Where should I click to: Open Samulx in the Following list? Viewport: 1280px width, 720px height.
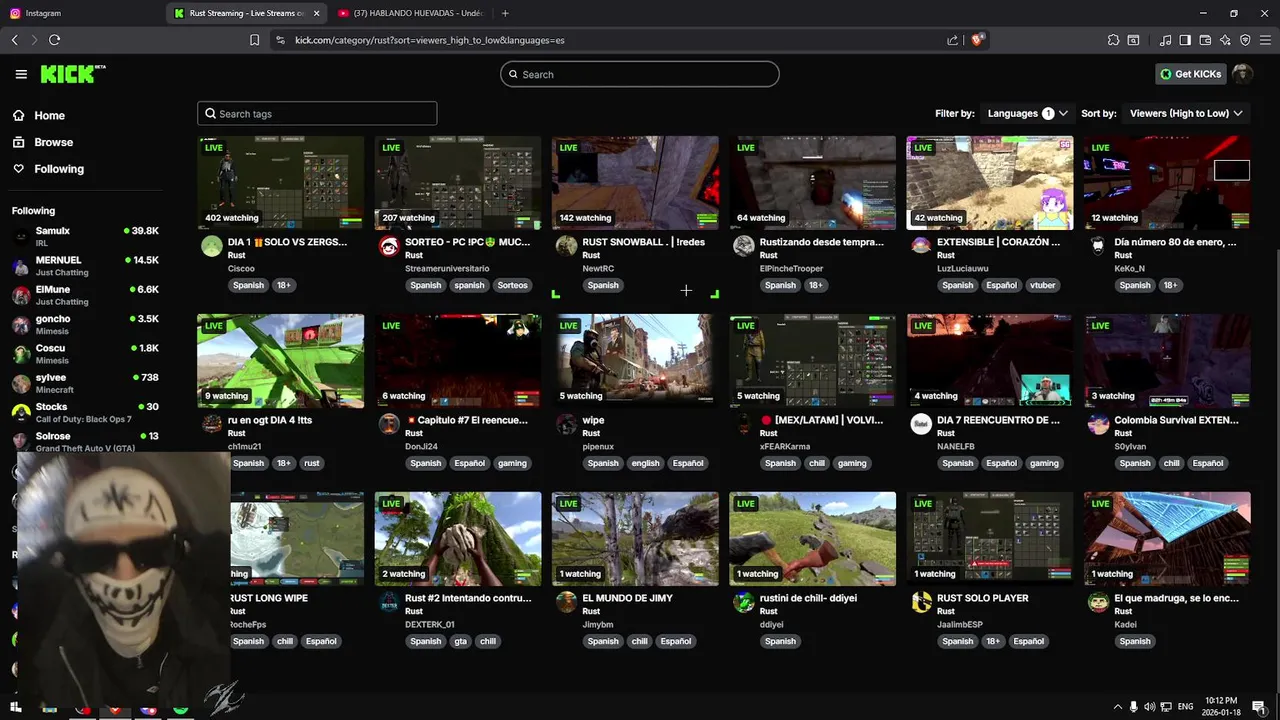point(85,236)
